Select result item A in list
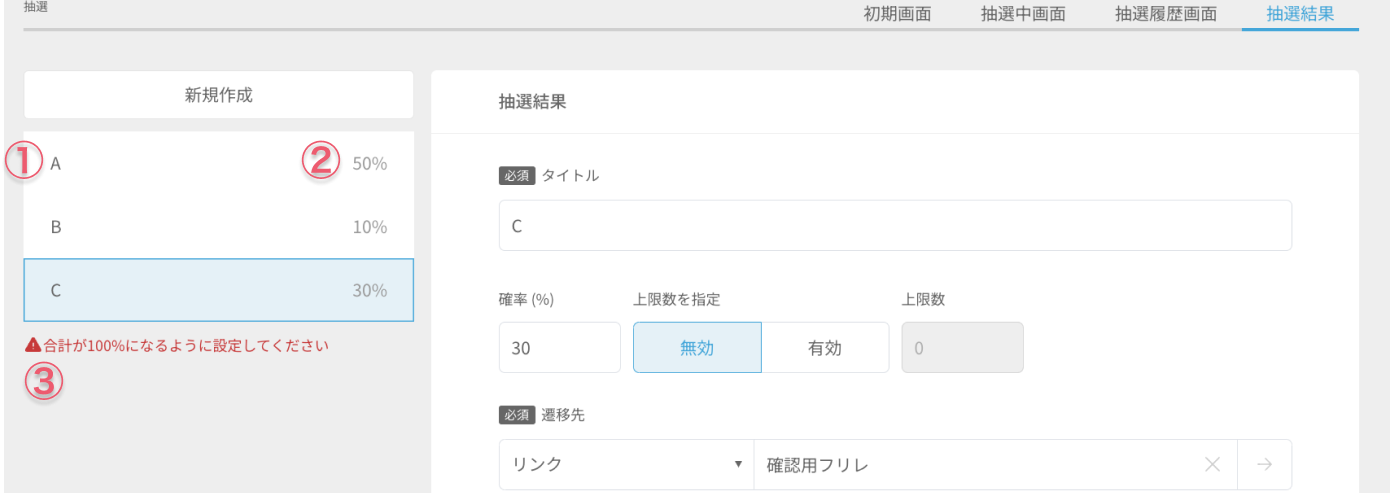 click(218, 163)
